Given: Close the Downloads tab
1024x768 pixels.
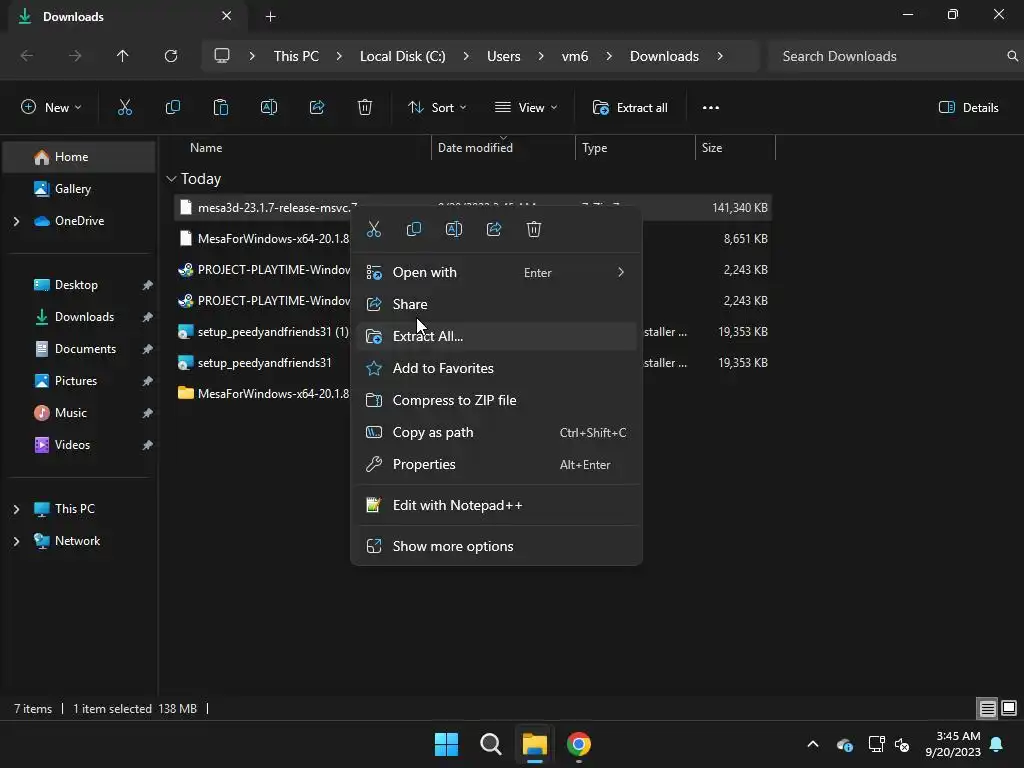Looking at the screenshot, I should click(x=227, y=16).
